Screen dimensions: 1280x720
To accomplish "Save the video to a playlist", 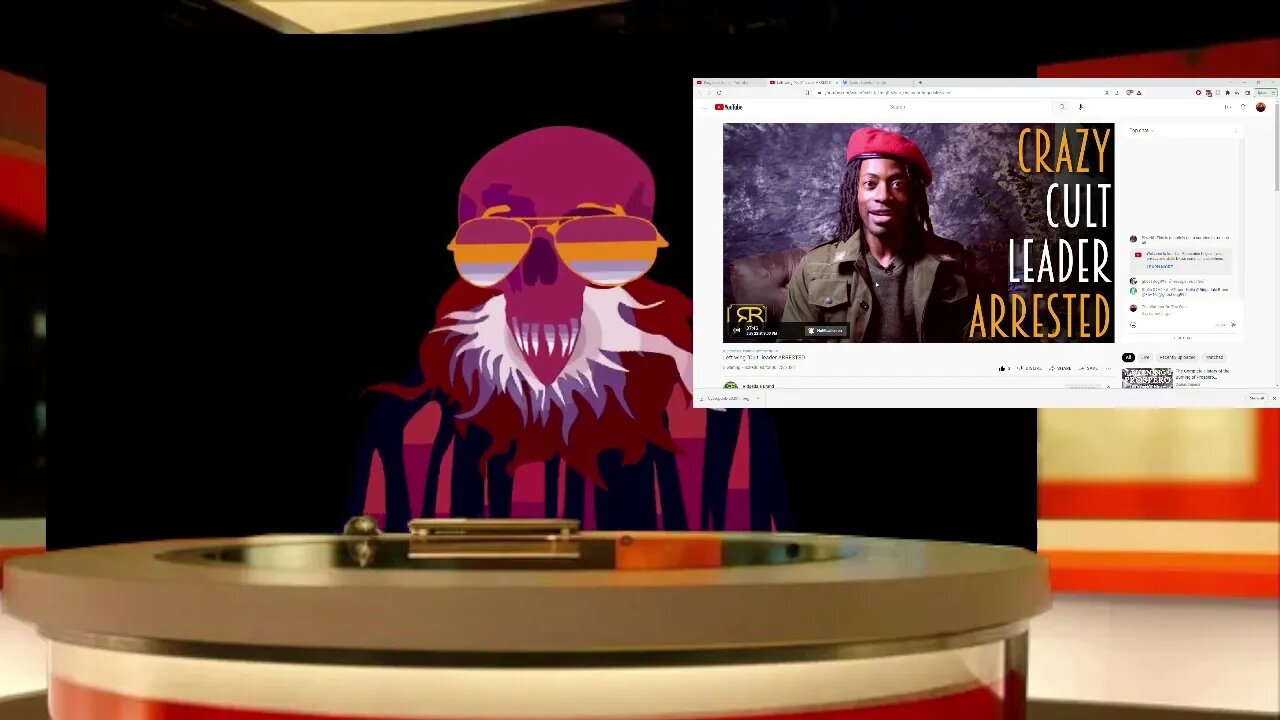I will (1088, 368).
